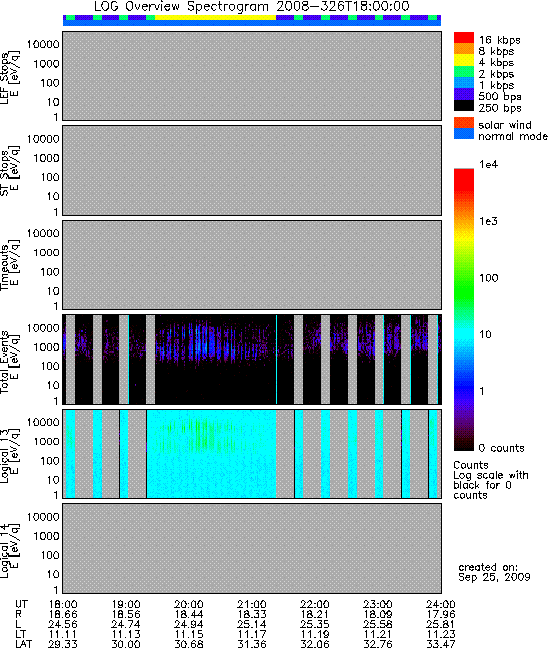548x648 pixels.
Task: Click the orange-red solar wind mode swatch
Action: coord(464,123)
